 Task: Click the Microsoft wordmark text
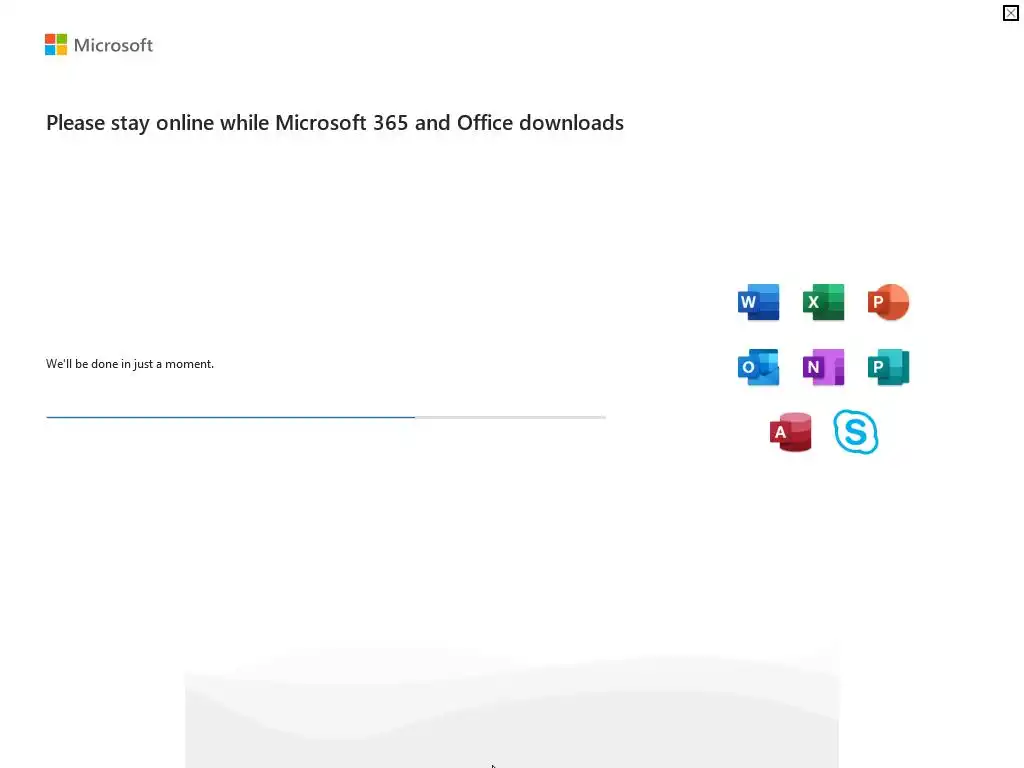coord(113,45)
